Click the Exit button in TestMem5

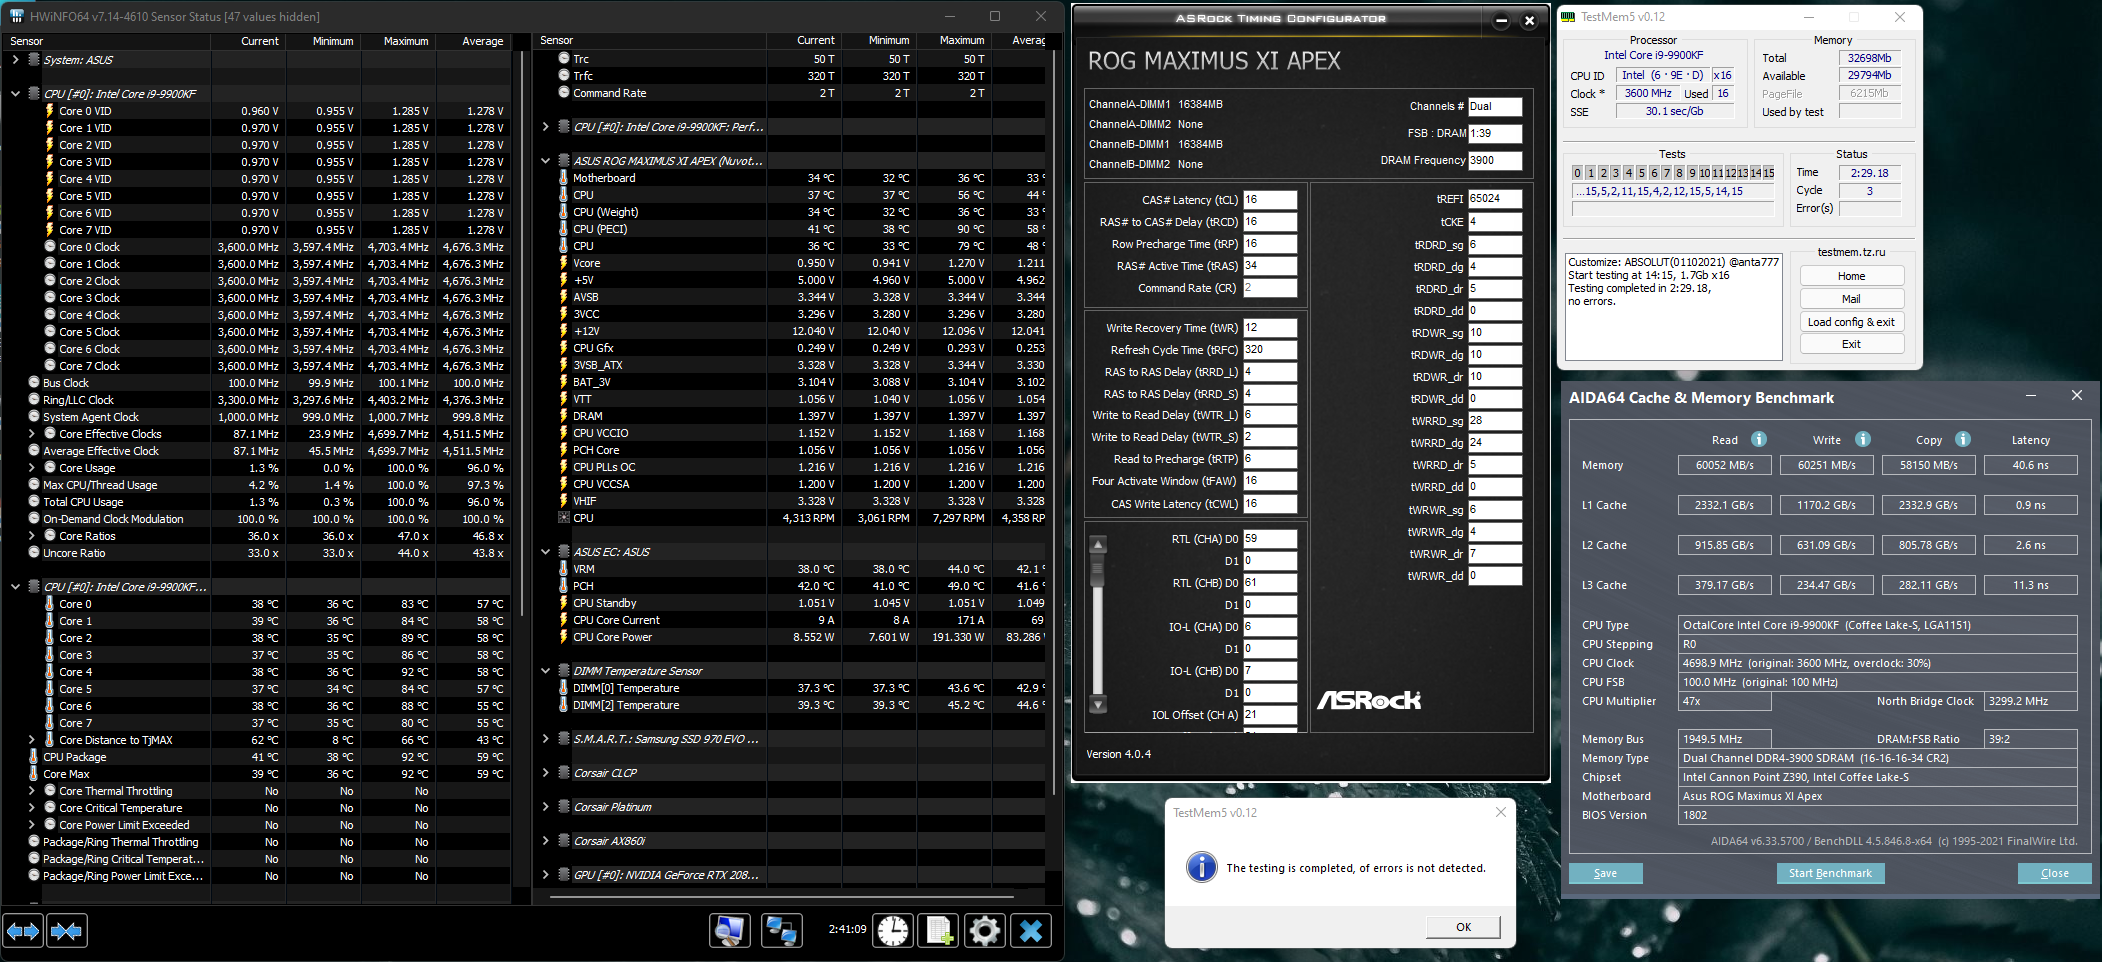[1851, 344]
